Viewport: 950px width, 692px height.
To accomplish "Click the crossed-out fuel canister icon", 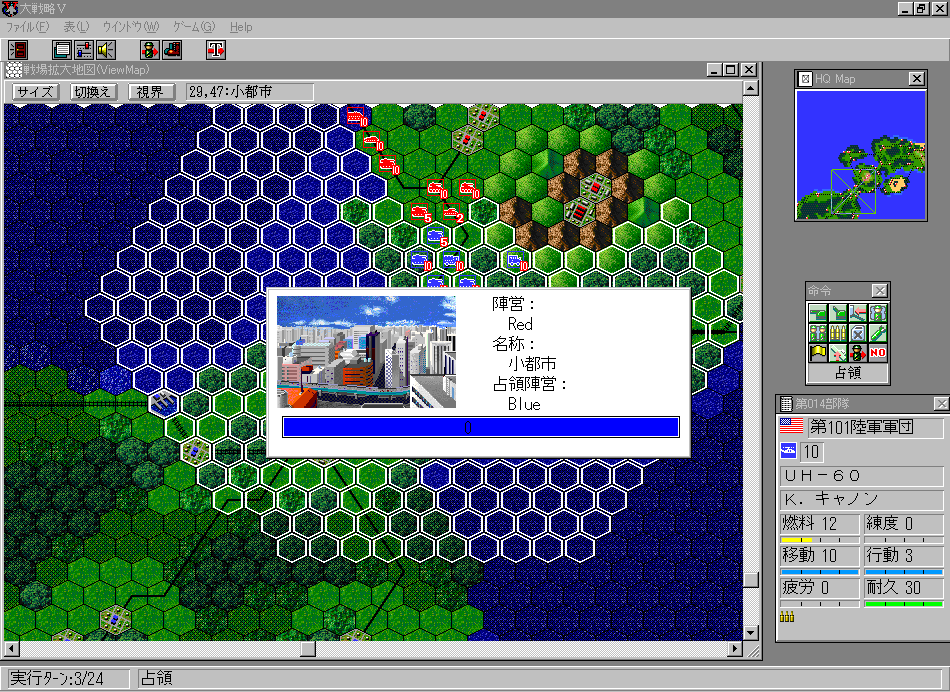I will pyautogui.click(x=858, y=333).
